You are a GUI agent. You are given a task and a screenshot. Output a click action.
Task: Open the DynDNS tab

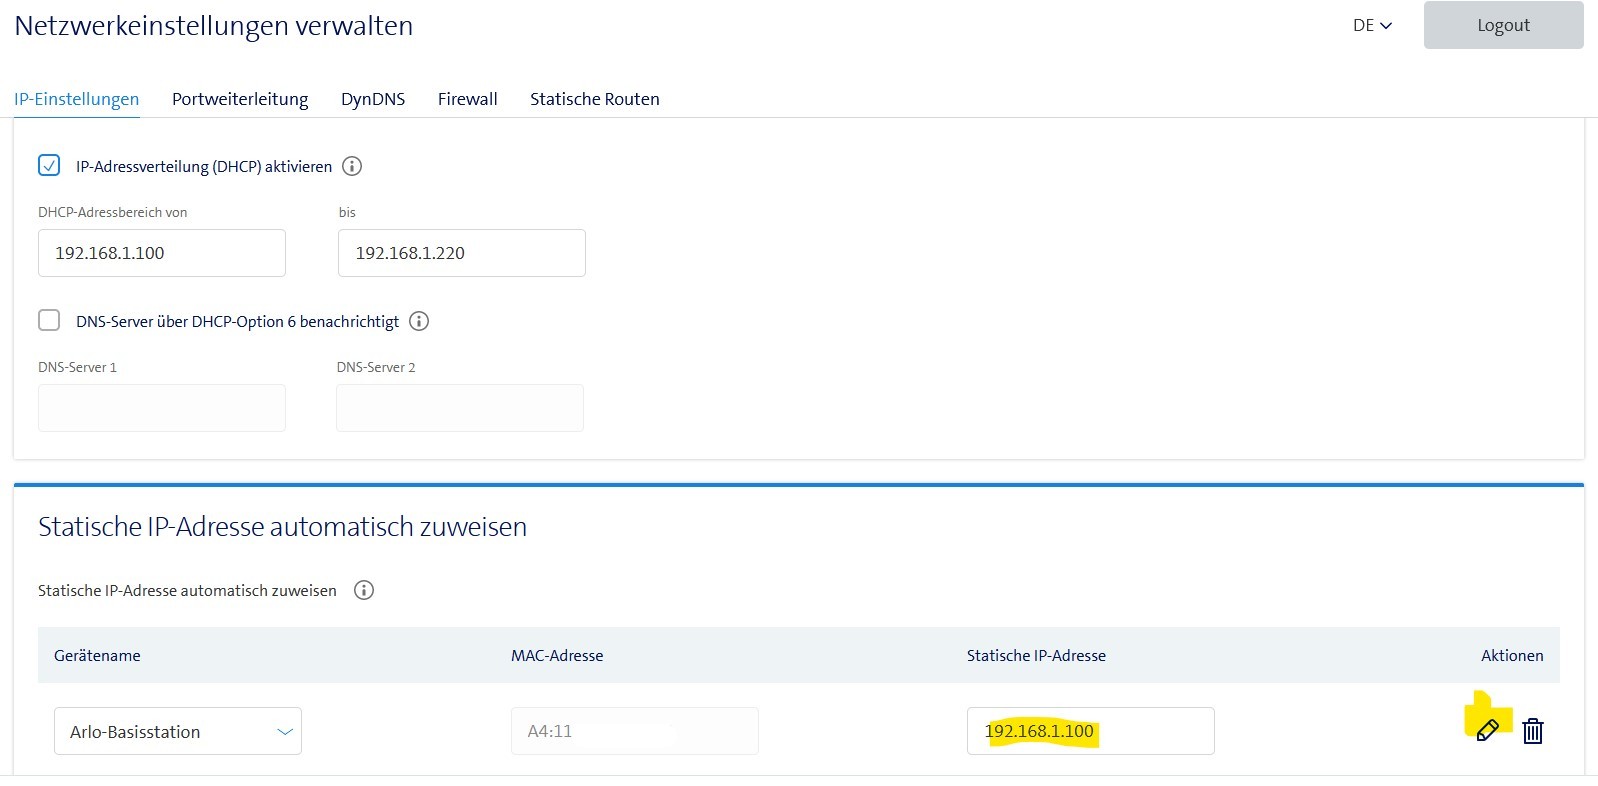click(373, 99)
